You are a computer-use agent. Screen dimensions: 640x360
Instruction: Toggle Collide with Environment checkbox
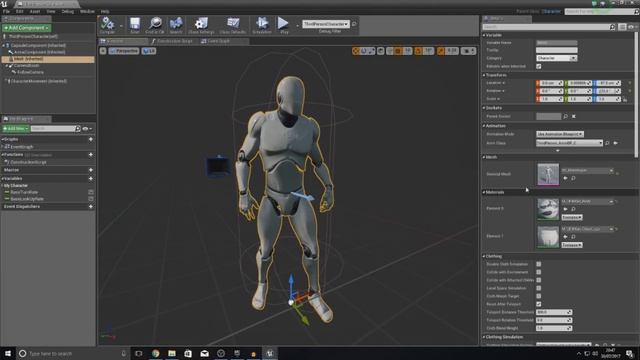(x=539, y=272)
